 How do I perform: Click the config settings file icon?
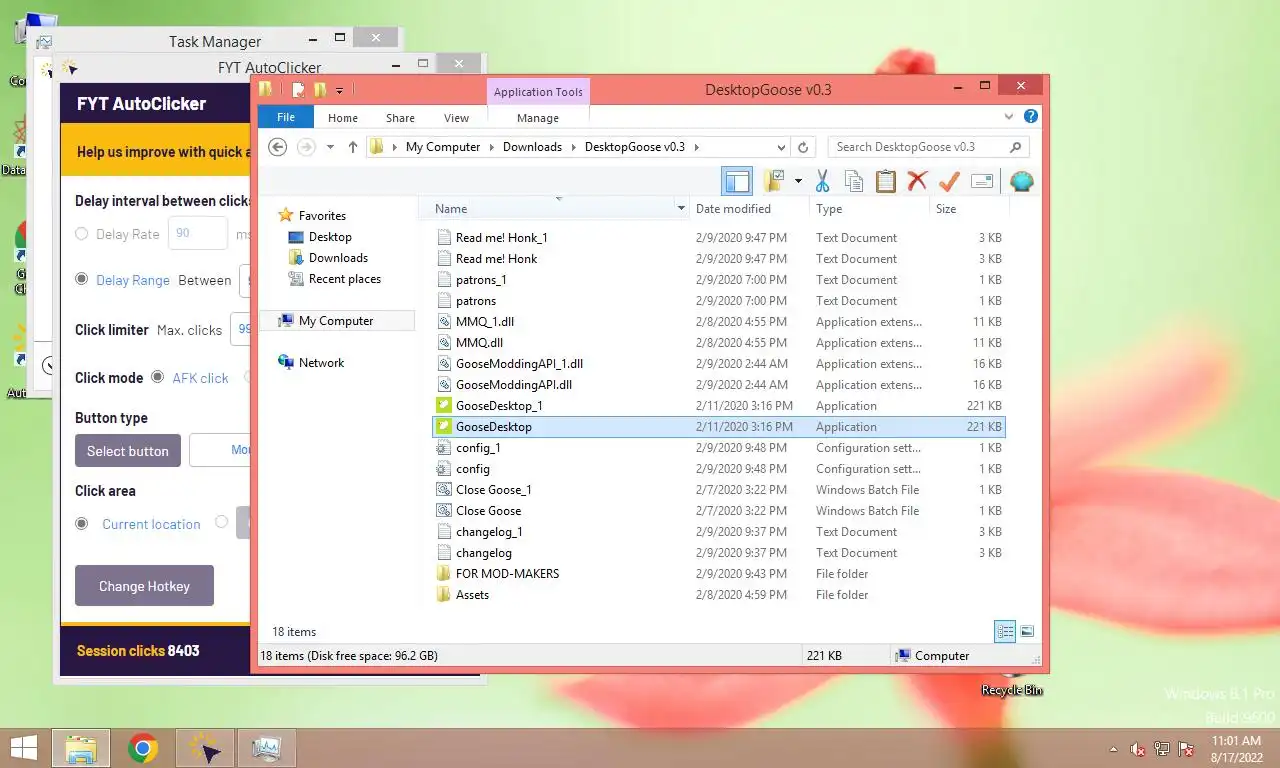[x=445, y=469]
